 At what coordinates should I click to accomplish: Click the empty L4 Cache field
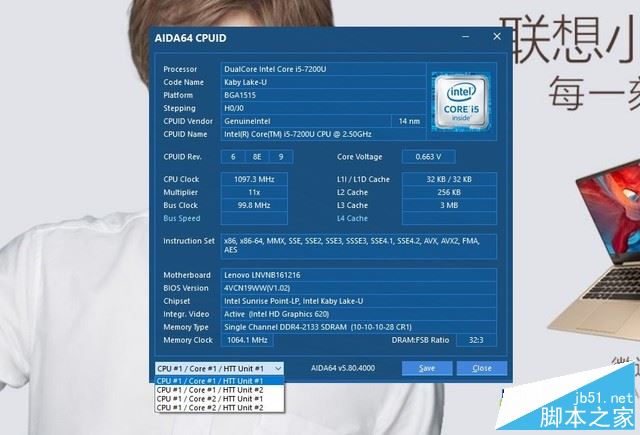point(449,218)
